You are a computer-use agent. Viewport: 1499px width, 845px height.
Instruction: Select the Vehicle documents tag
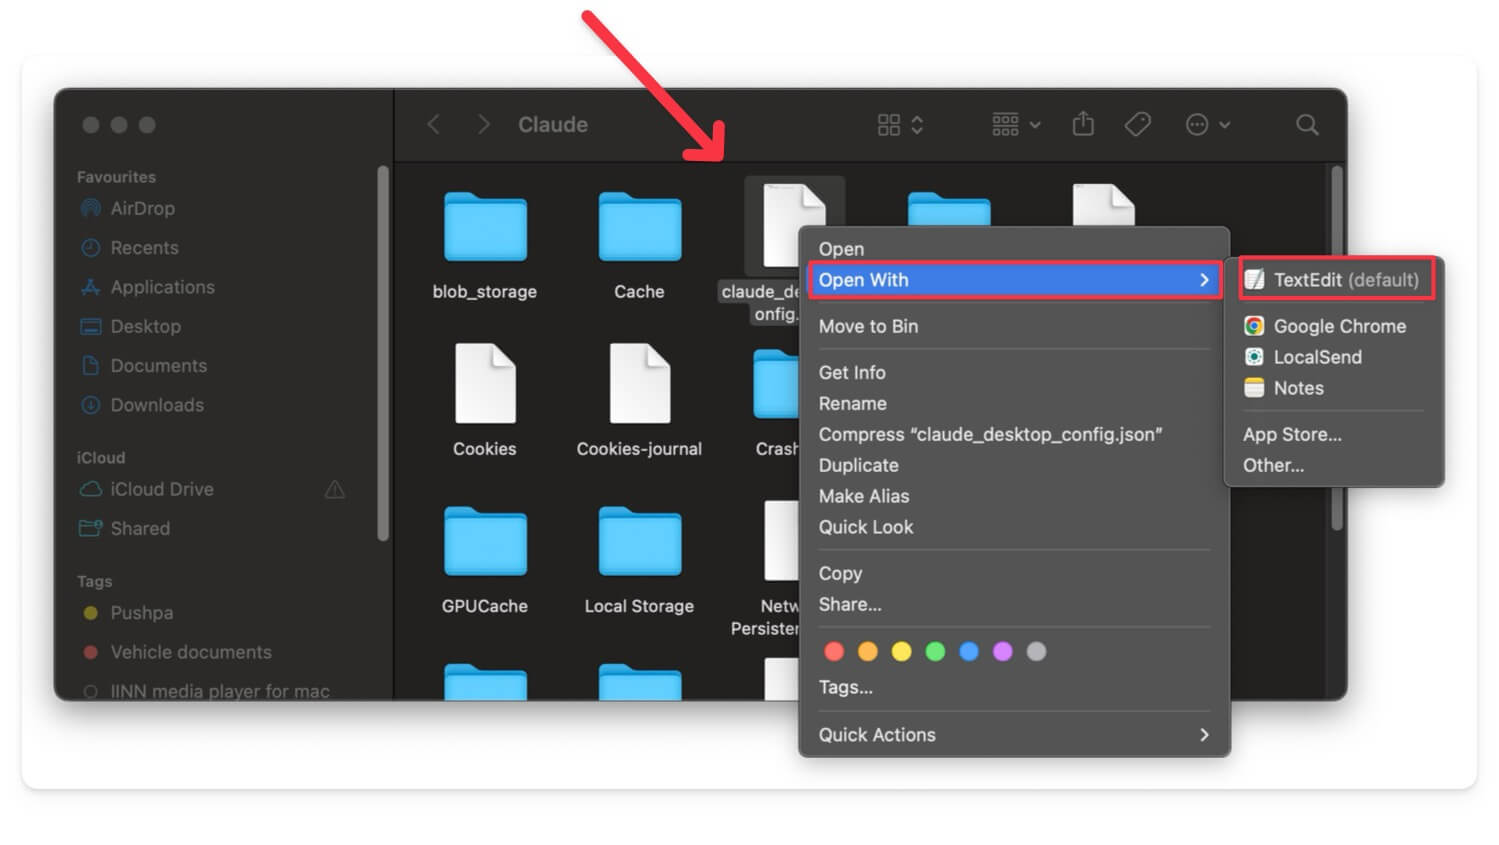pos(190,652)
